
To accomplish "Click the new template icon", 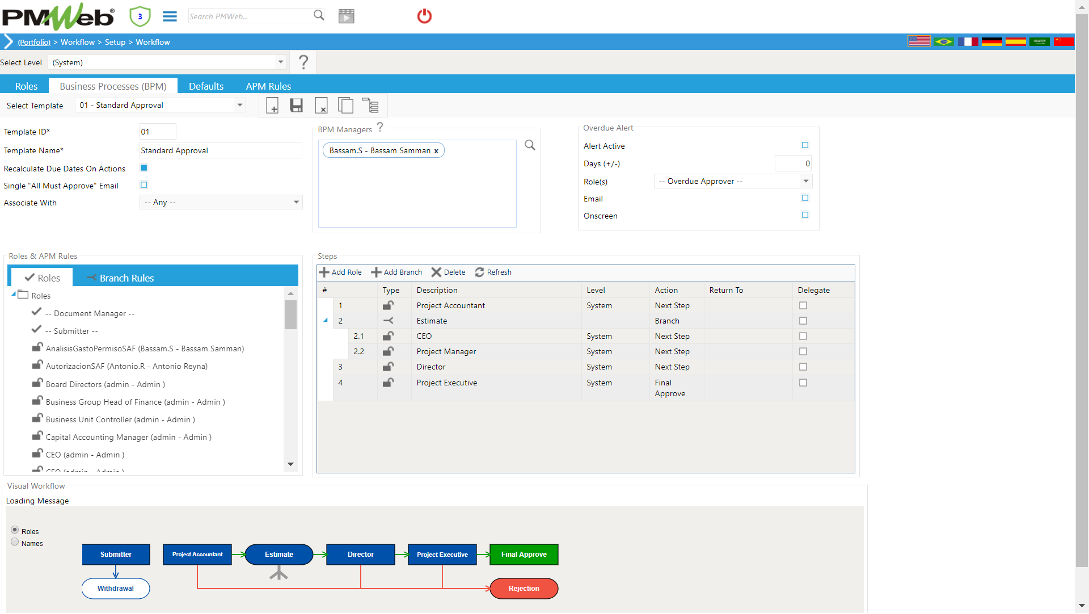I will [272, 106].
